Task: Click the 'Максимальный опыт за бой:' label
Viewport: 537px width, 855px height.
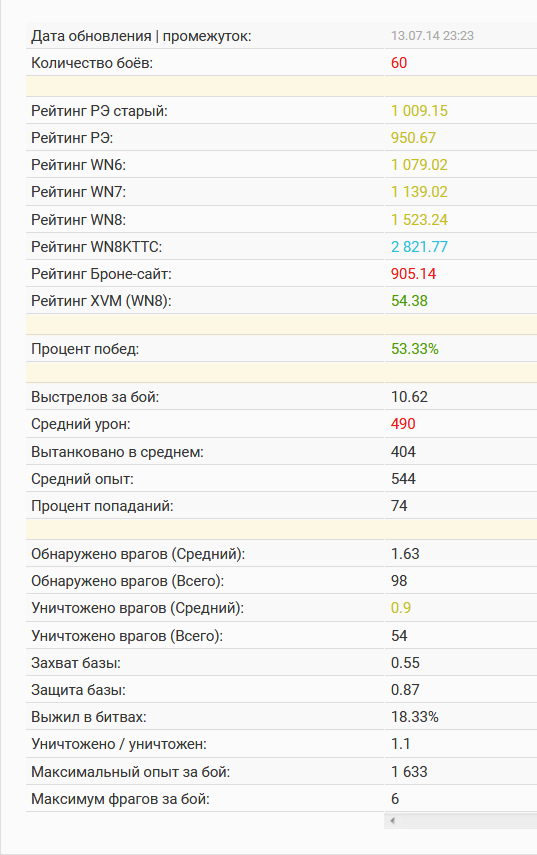Action: 130,772
